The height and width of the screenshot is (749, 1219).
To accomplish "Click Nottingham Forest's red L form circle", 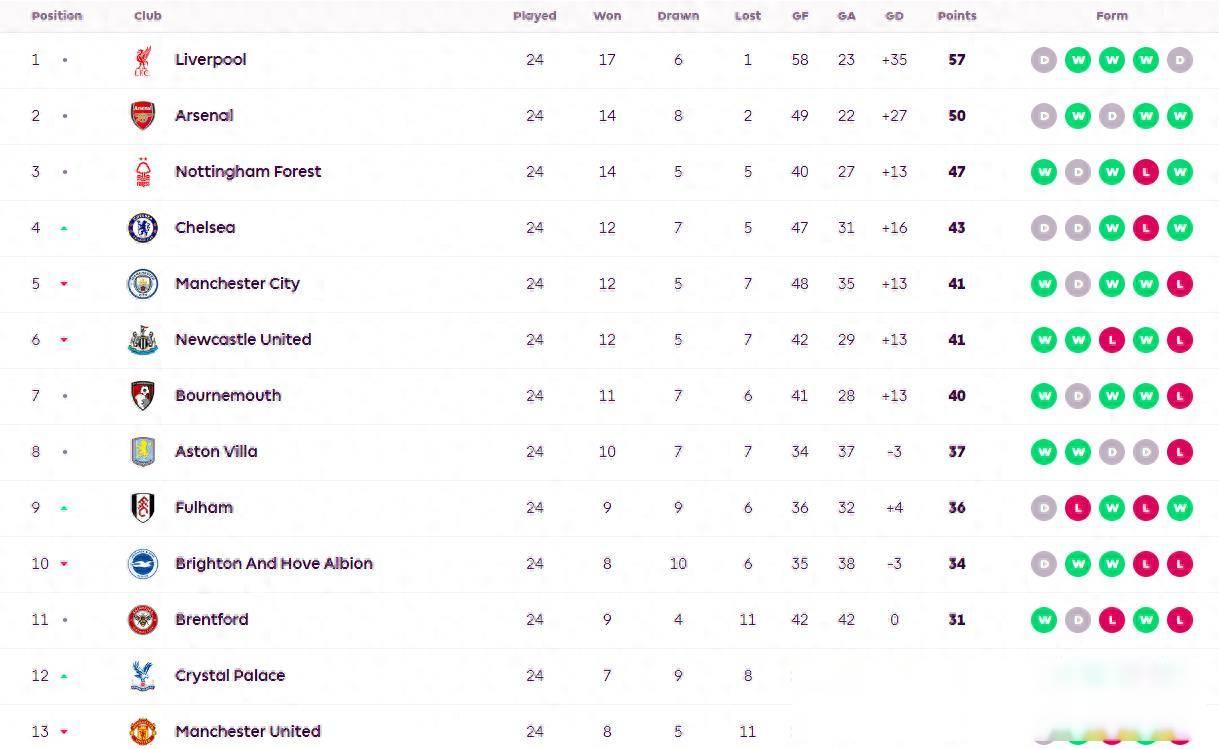I will click(x=1145, y=172).
